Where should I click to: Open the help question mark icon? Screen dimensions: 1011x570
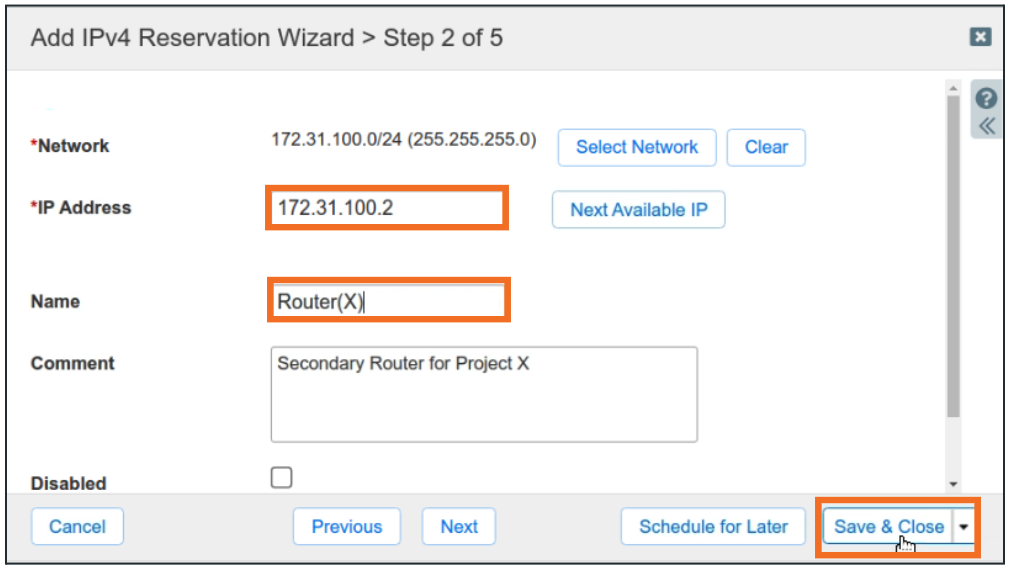(x=986, y=99)
